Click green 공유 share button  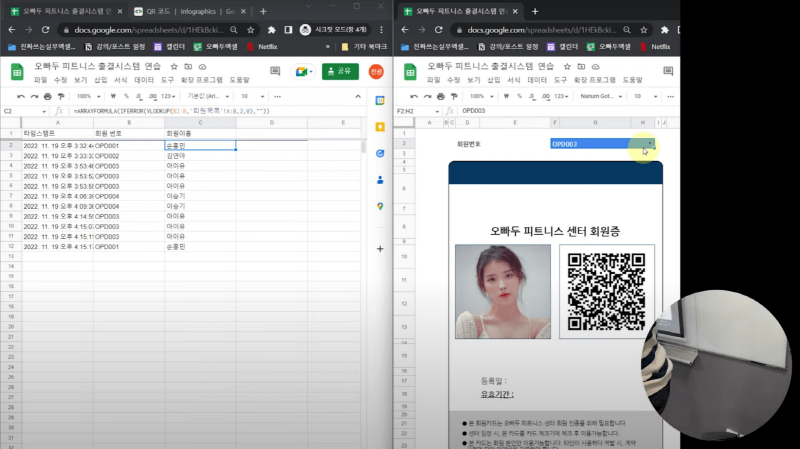tap(340, 71)
